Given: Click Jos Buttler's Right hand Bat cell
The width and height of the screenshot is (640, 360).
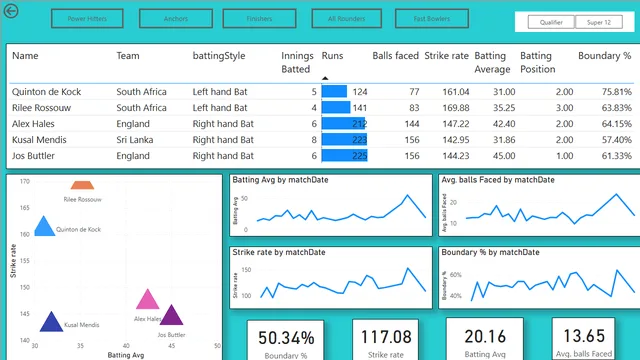Looking at the screenshot, I should point(223,156).
